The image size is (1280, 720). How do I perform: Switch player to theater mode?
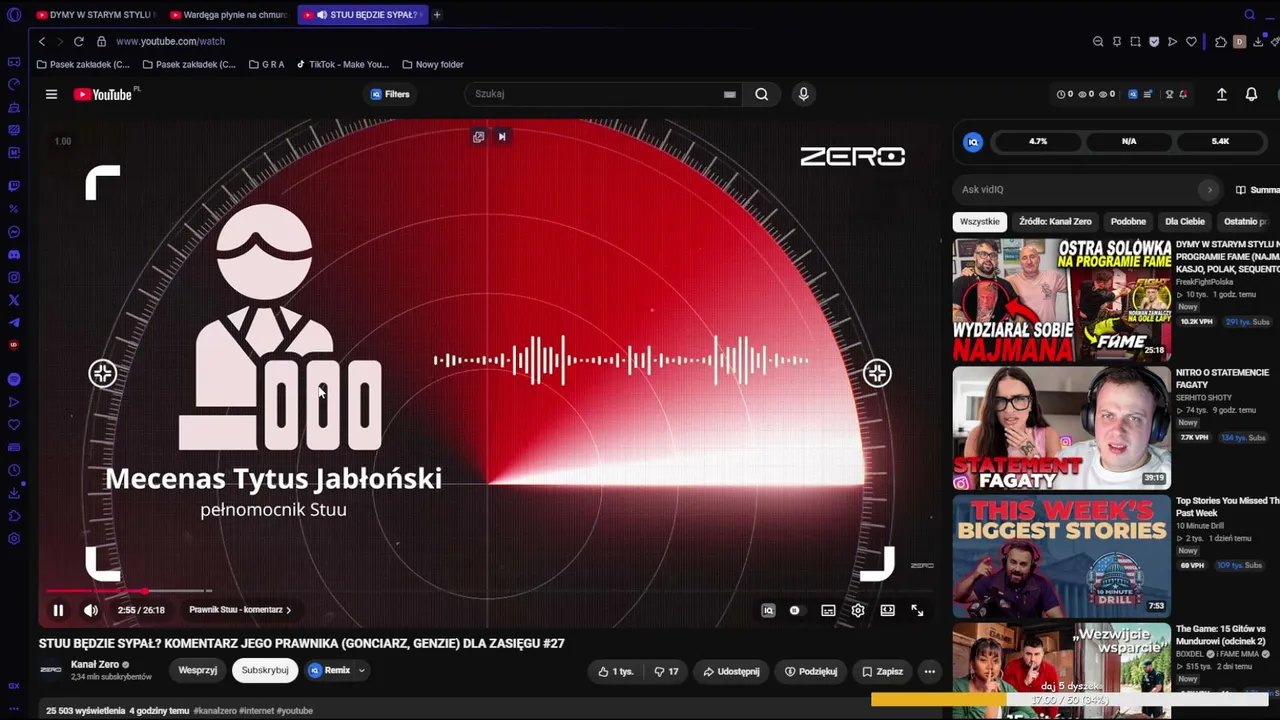pyautogui.click(x=887, y=610)
